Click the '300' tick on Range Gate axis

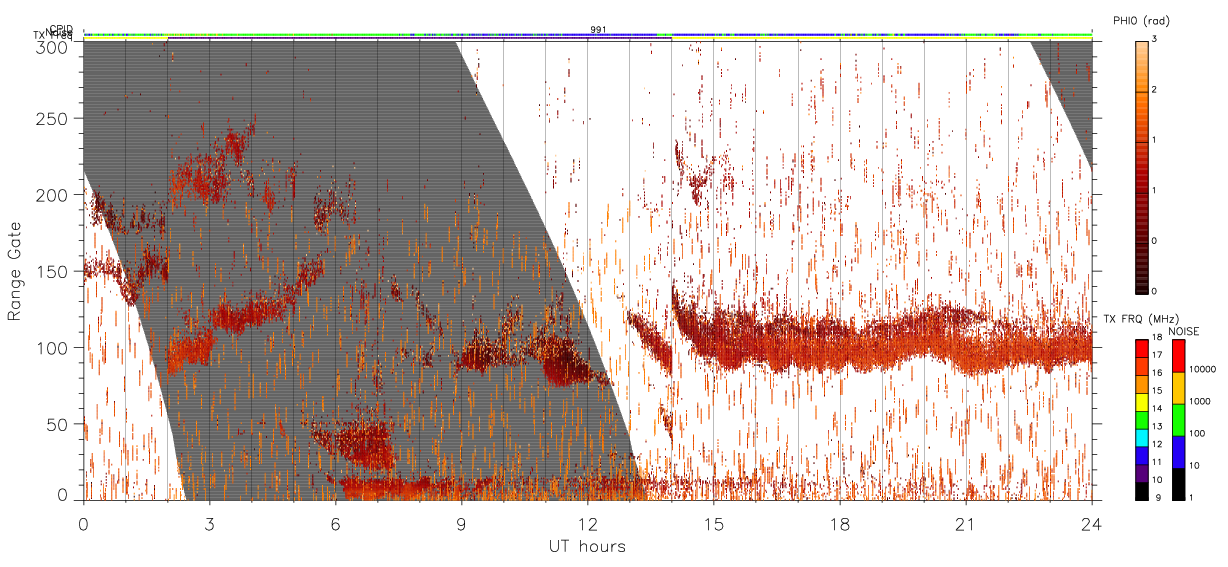[x=54, y=47]
